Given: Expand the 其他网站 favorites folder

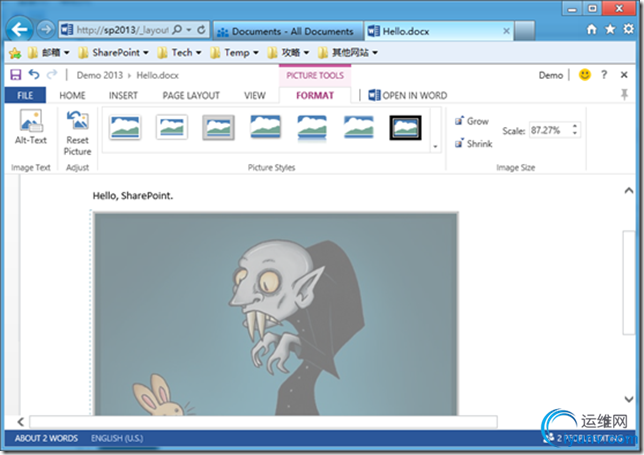Looking at the screenshot, I should (x=348, y=53).
